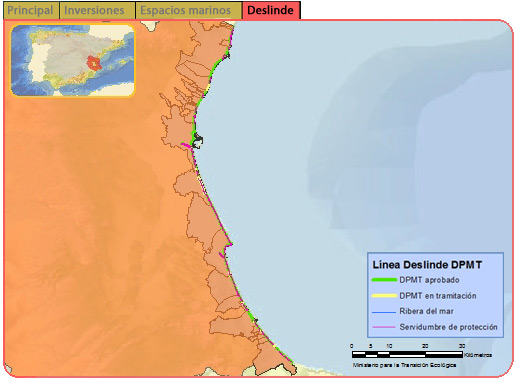
Task: Click the DPMT en tramitación legend label
Action: [x=438, y=296]
